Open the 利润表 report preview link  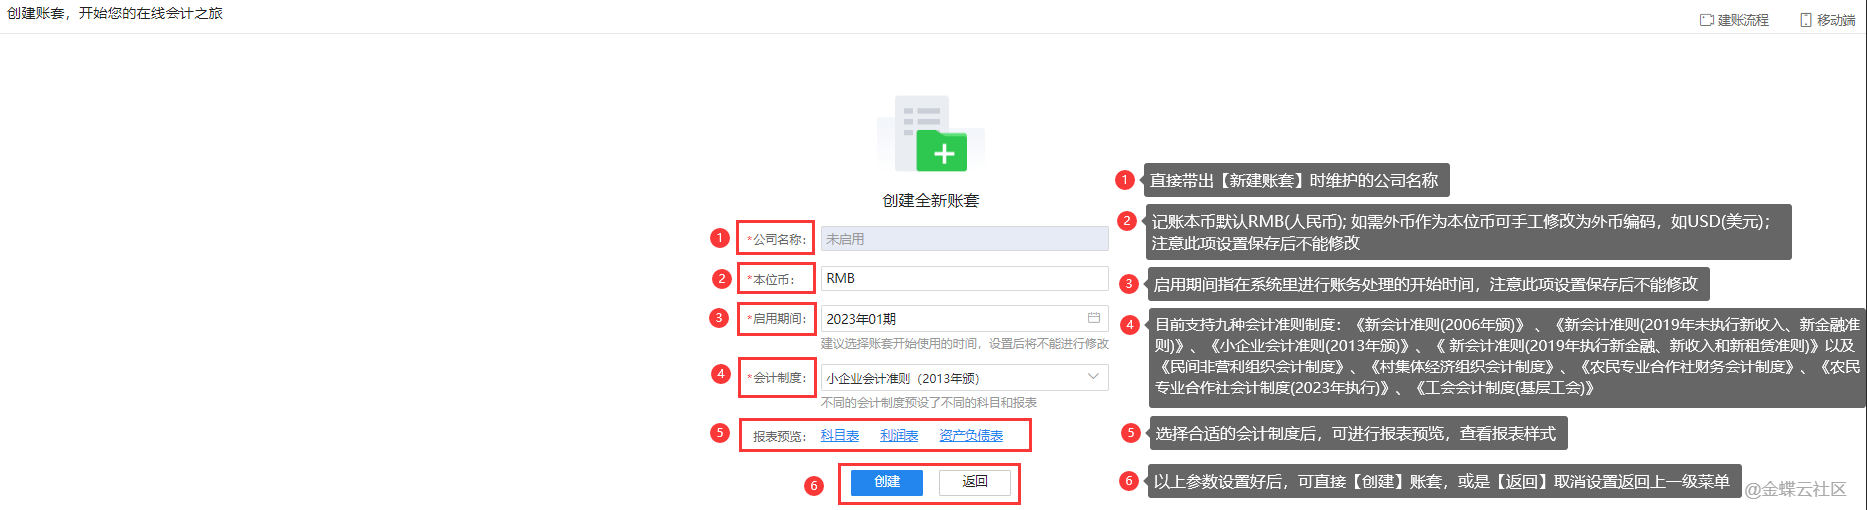[899, 436]
